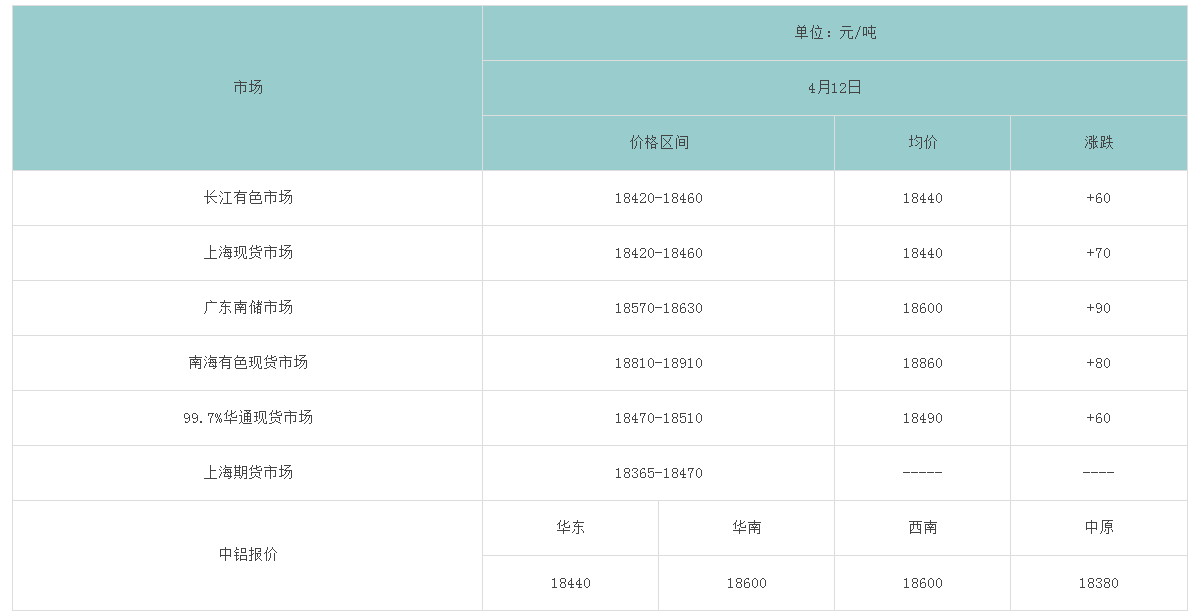Select the 上海现货市场 row label
This screenshot has width=1198, height=615.
tap(248, 253)
